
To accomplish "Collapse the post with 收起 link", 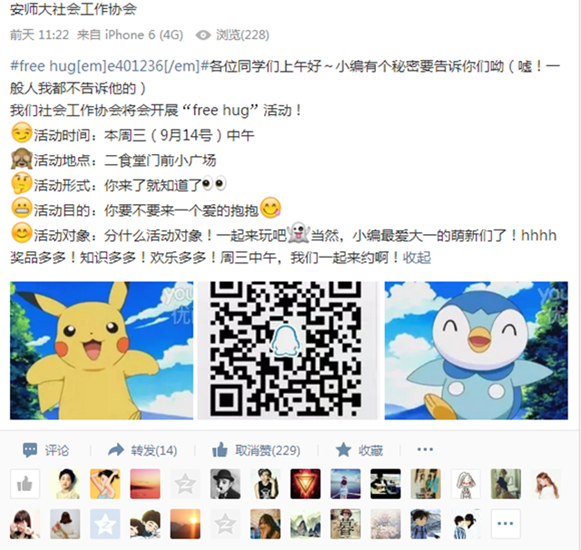I will (417, 258).
